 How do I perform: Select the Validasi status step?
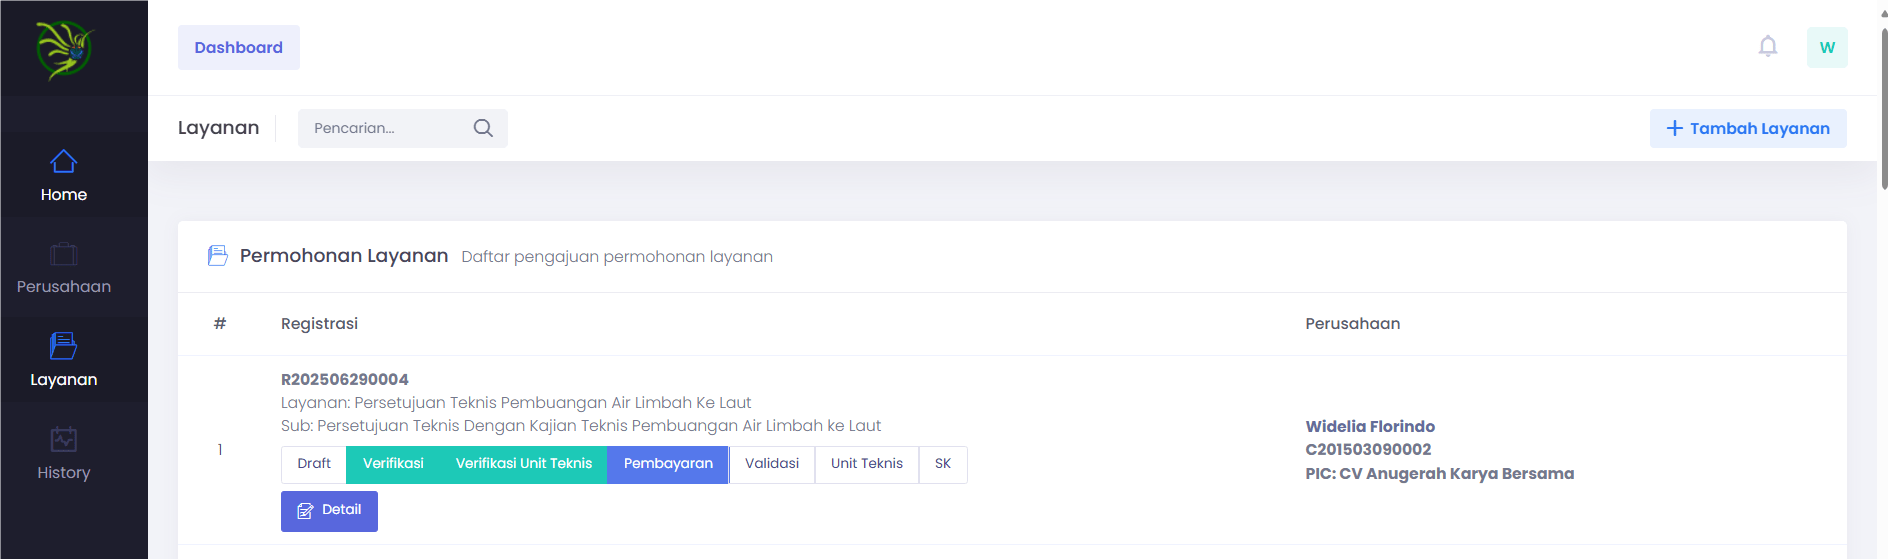(772, 464)
